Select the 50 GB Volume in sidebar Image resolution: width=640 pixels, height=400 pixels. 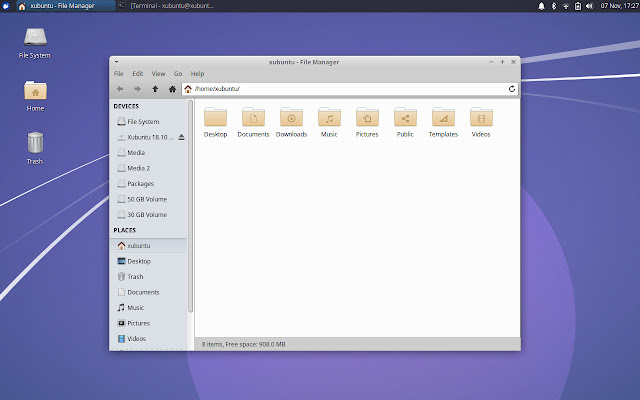148,199
